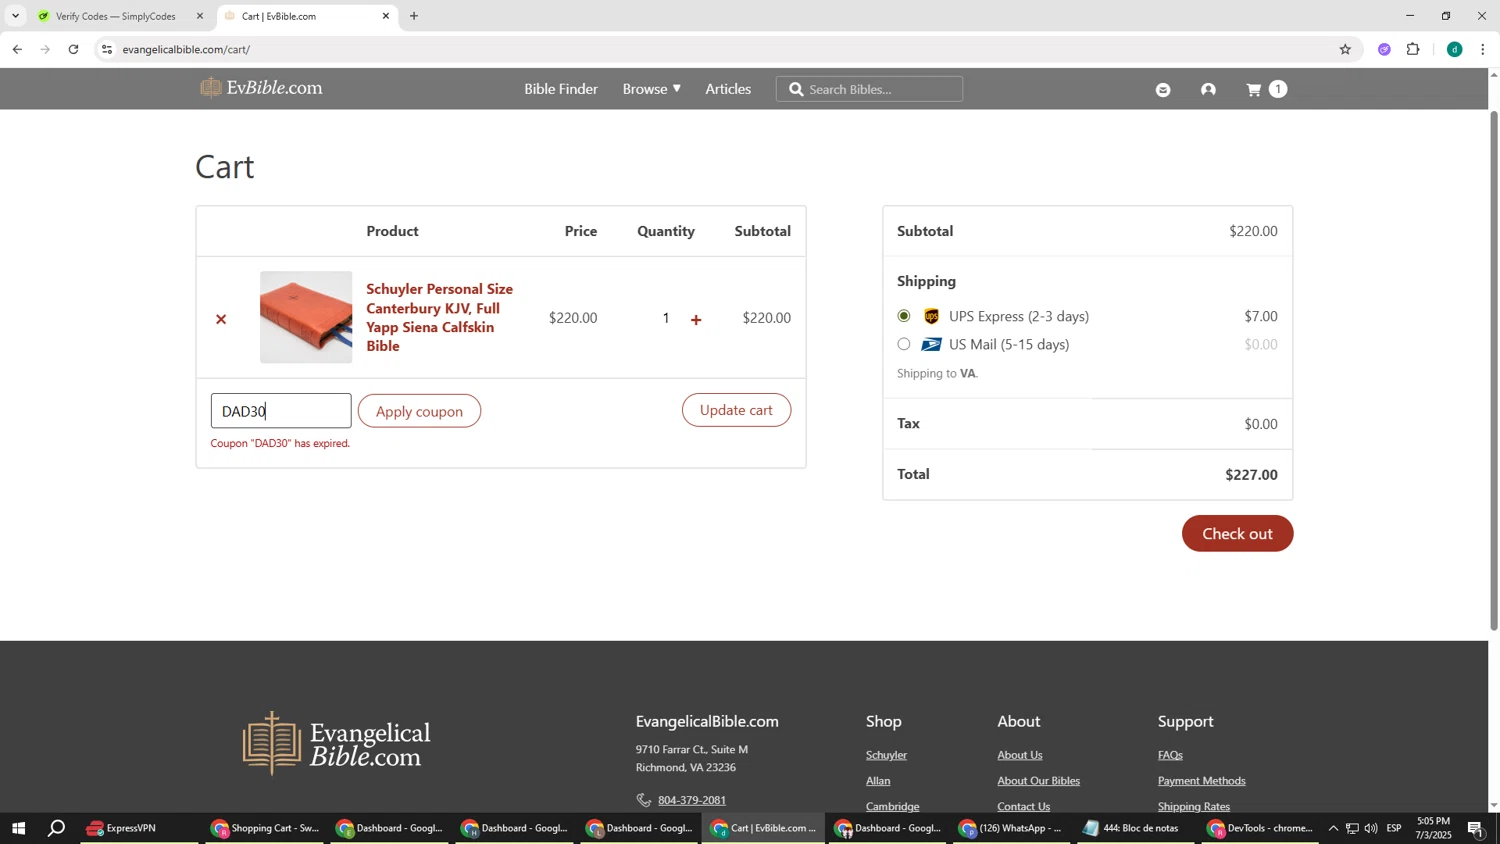Viewport: 1500px width, 844px height.
Task: Bookmark this page with star icon
Action: pyautogui.click(x=1345, y=49)
